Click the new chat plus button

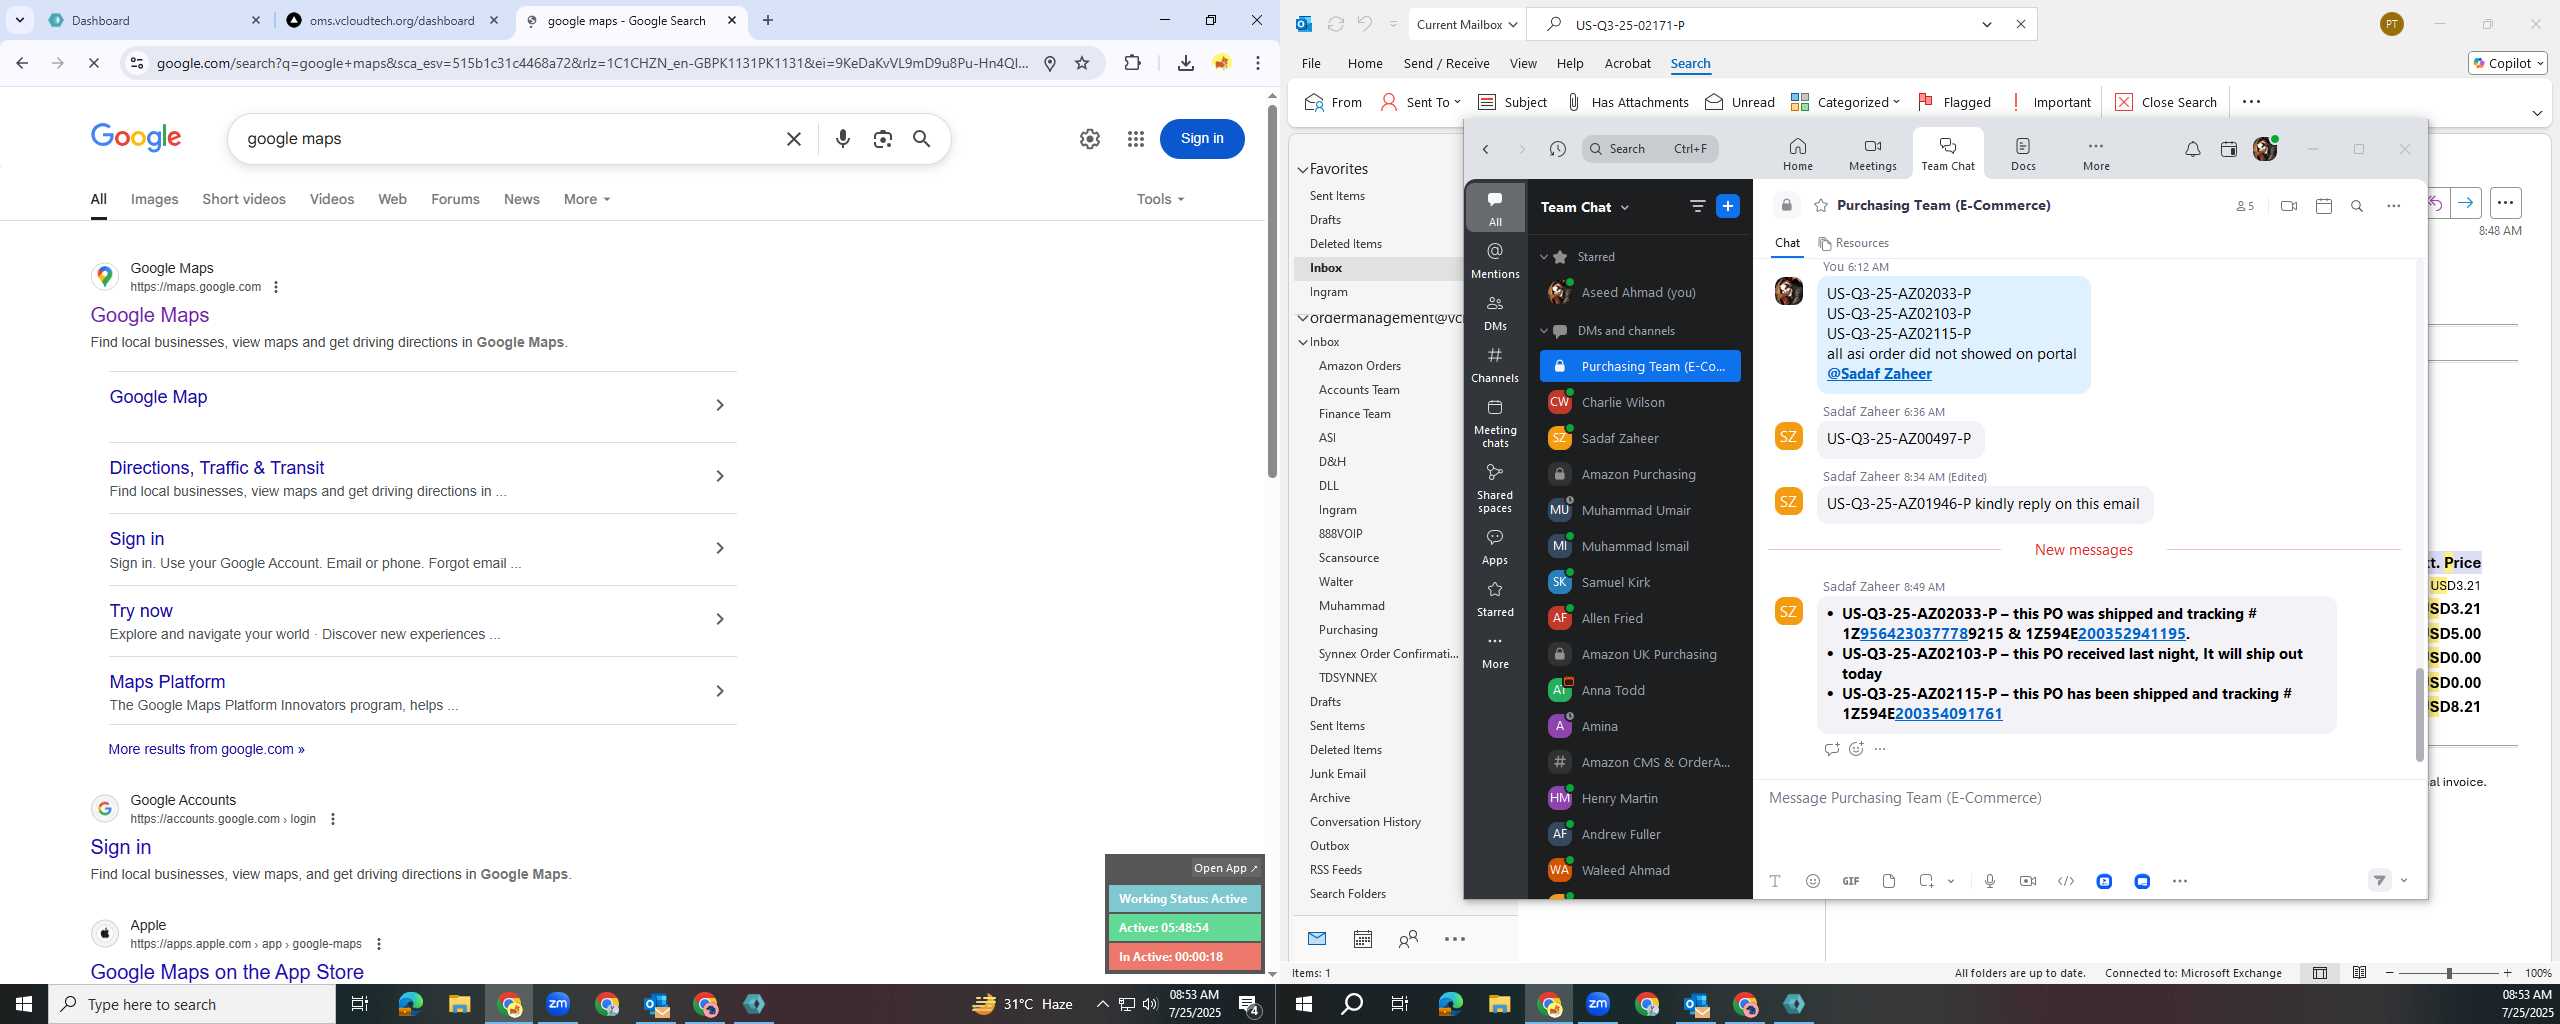(x=1728, y=206)
